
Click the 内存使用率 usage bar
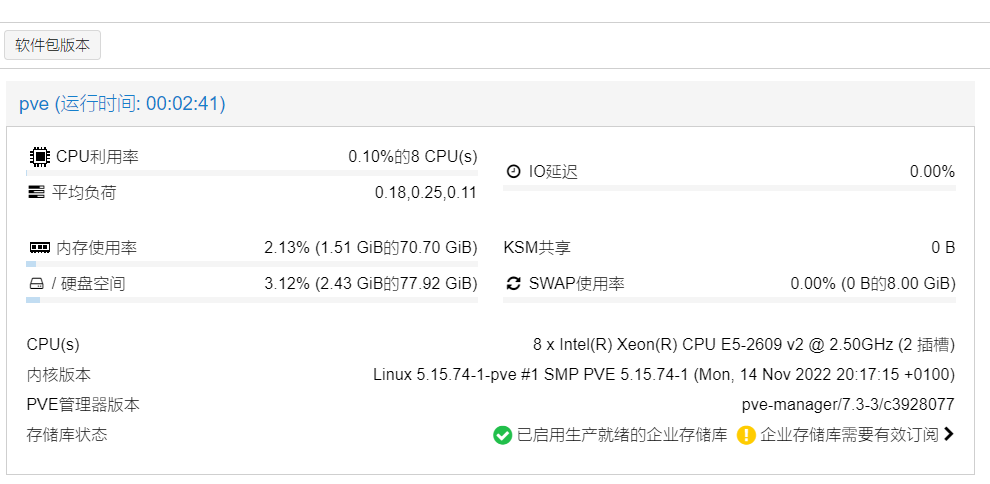252,264
